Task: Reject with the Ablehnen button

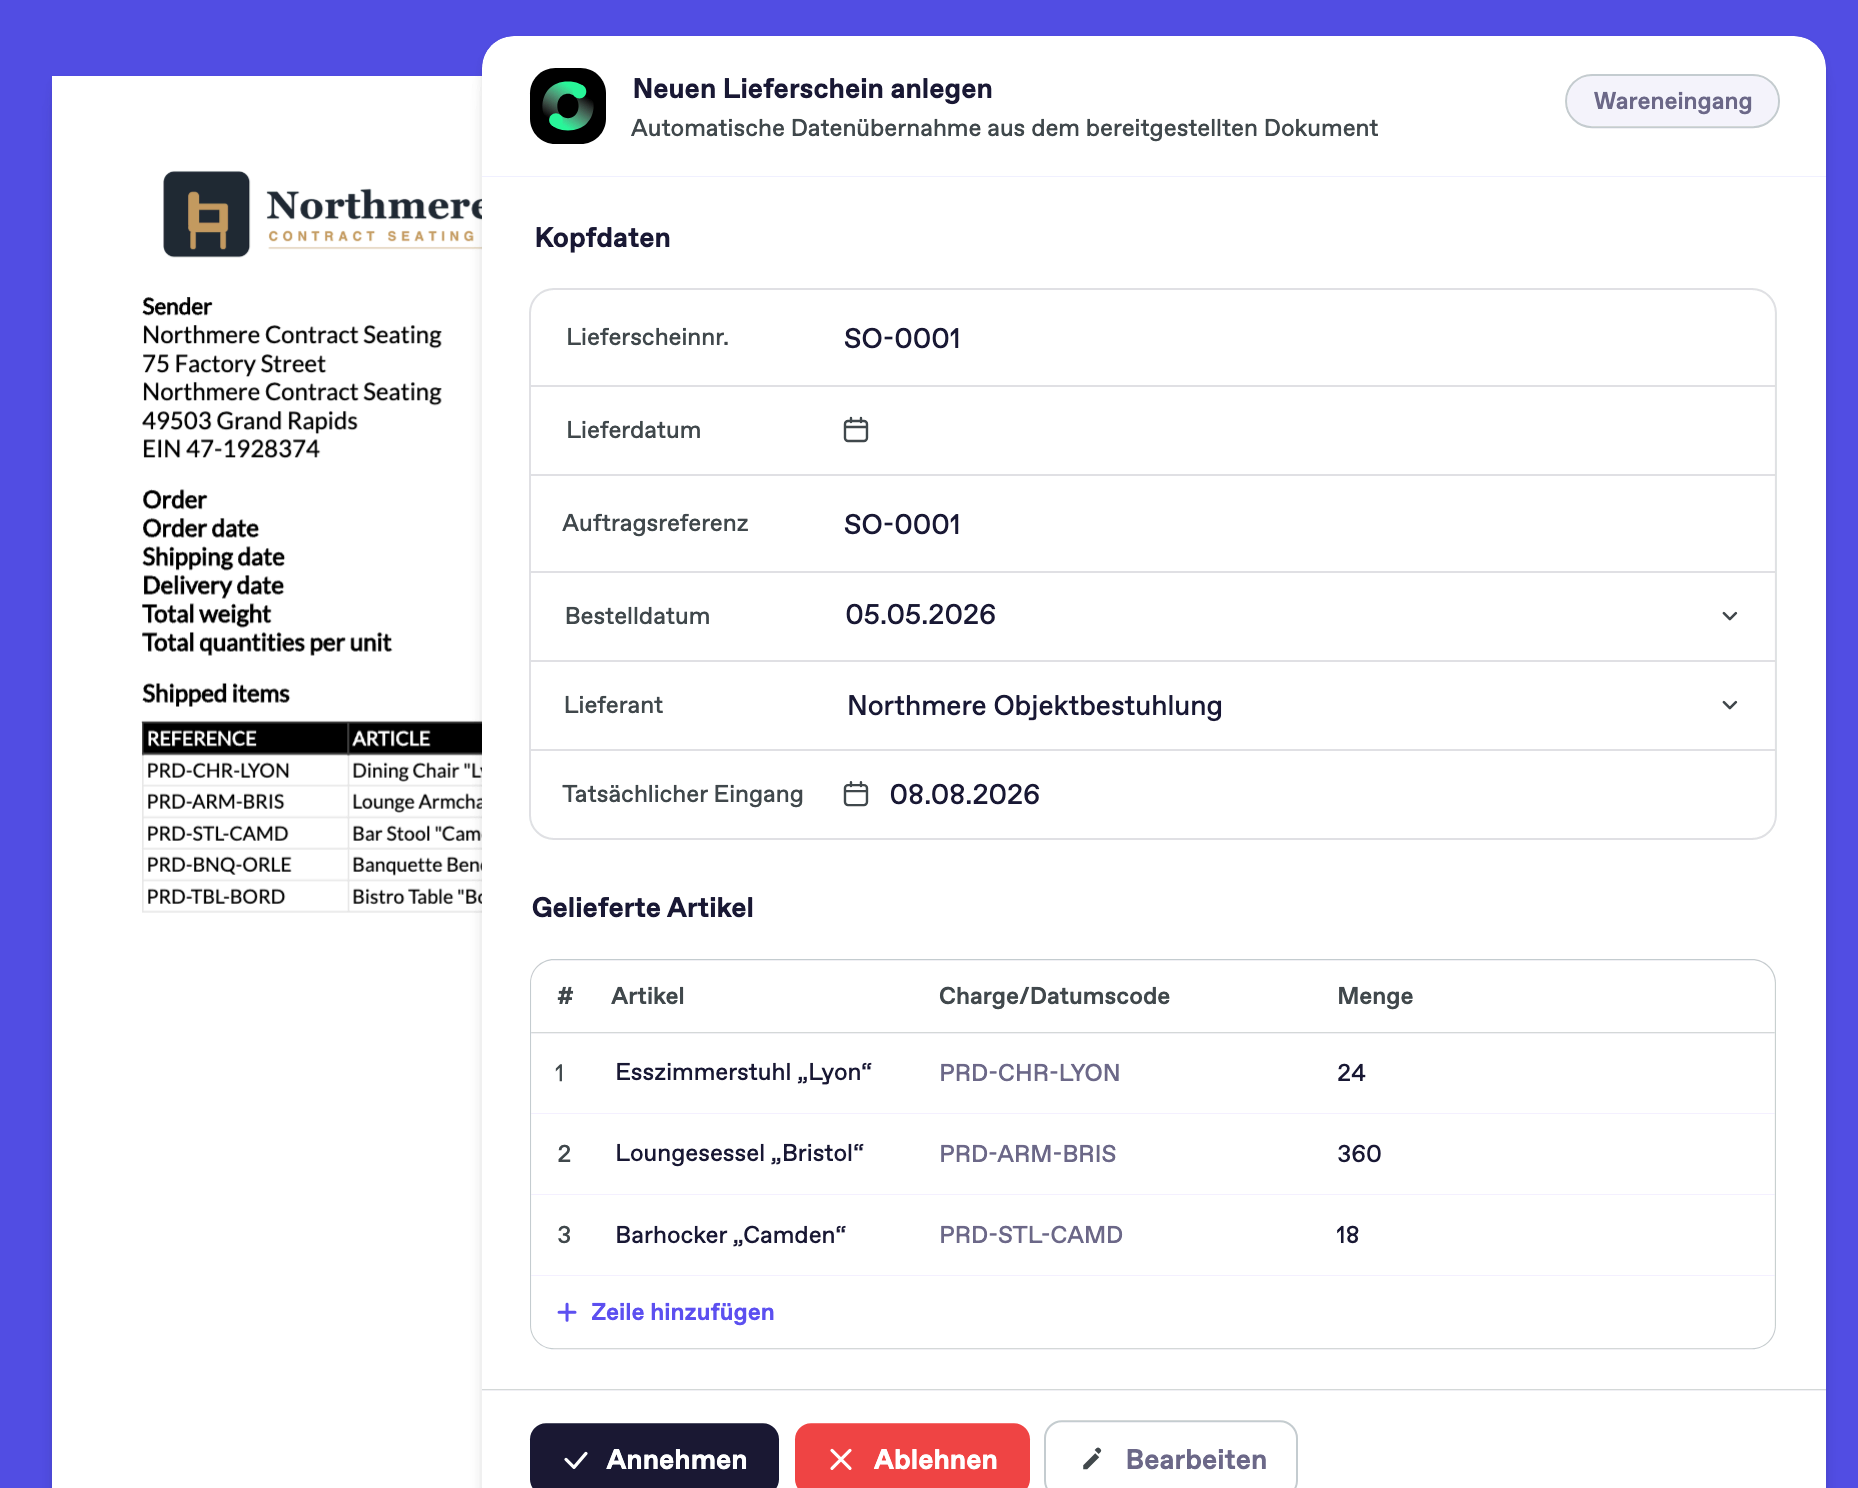Action: pos(912,1458)
